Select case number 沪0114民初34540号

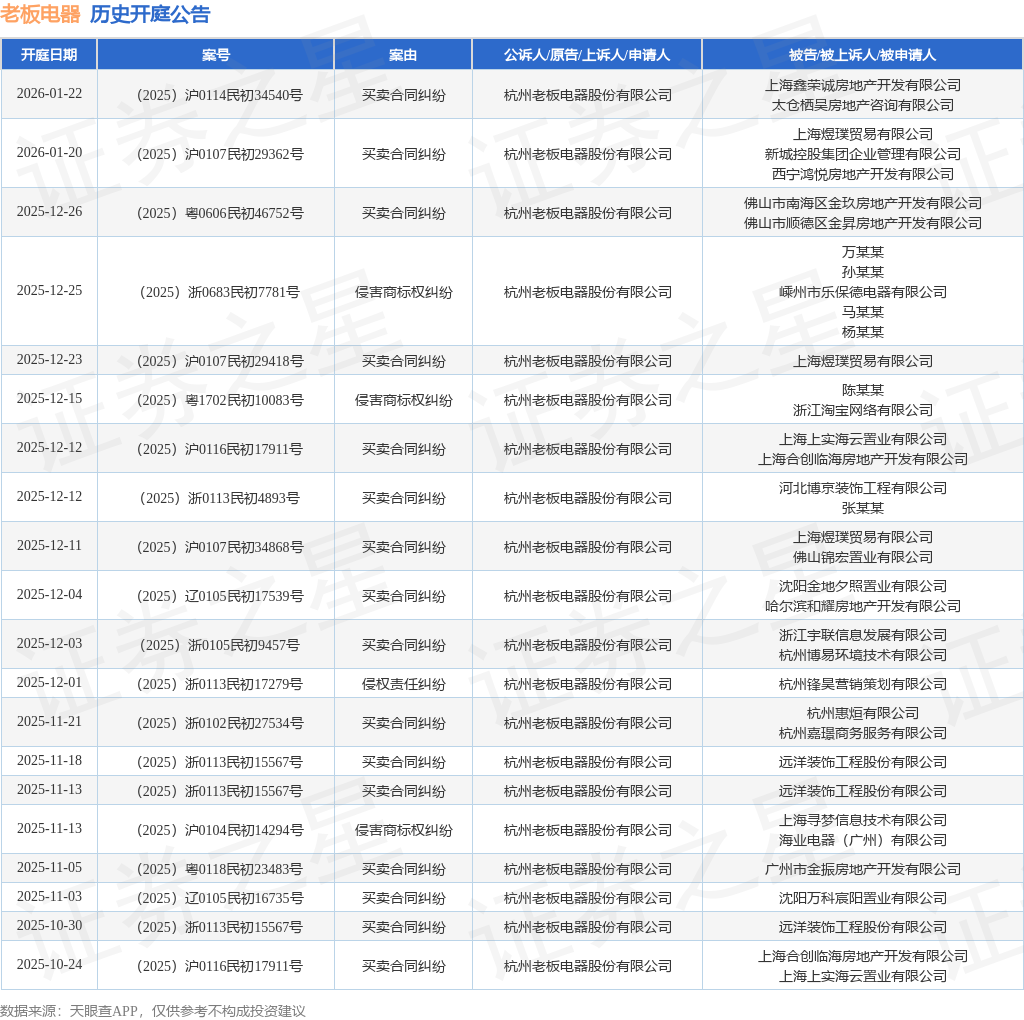[219, 95]
